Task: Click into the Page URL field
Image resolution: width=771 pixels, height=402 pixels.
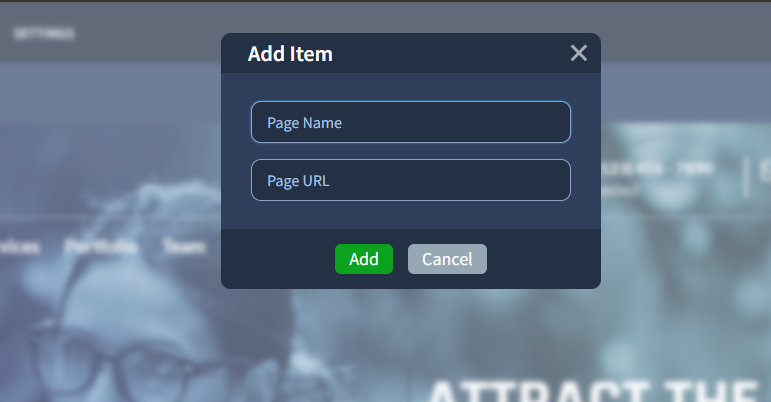Action: [x=411, y=180]
